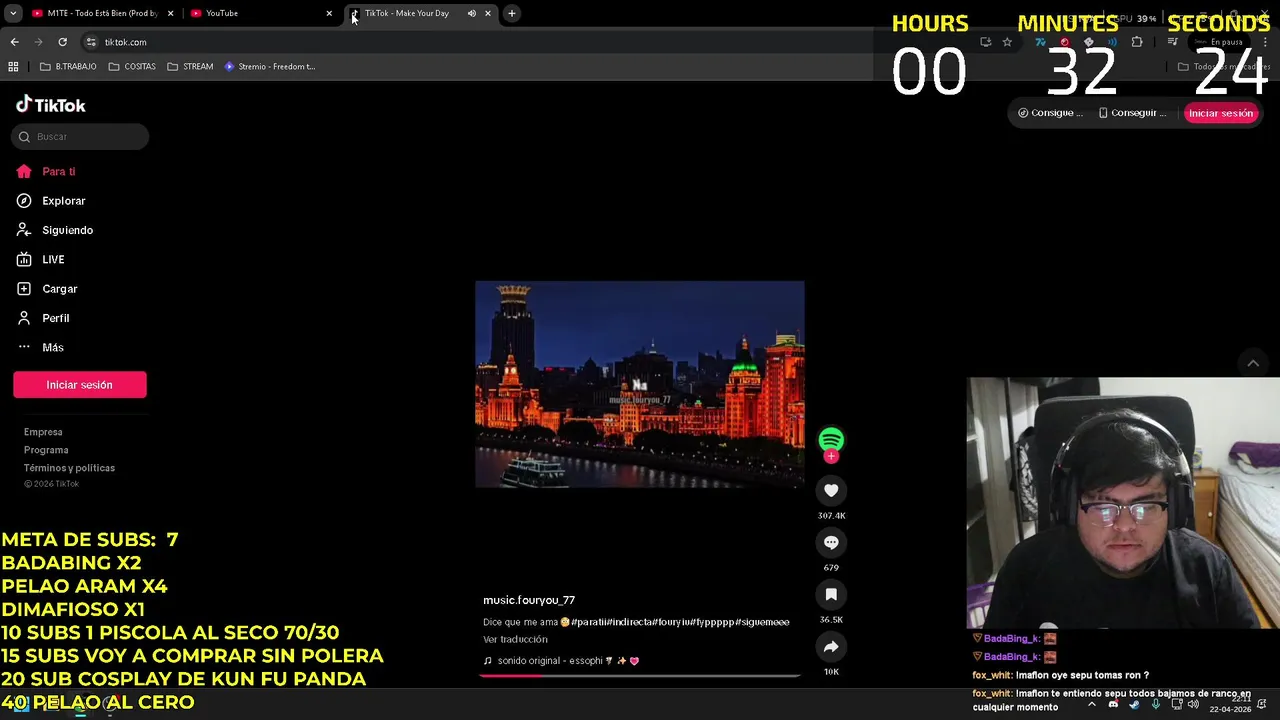Show hidden system tray icons
Viewport: 1280px width, 720px height.
[x=1092, y=704]
